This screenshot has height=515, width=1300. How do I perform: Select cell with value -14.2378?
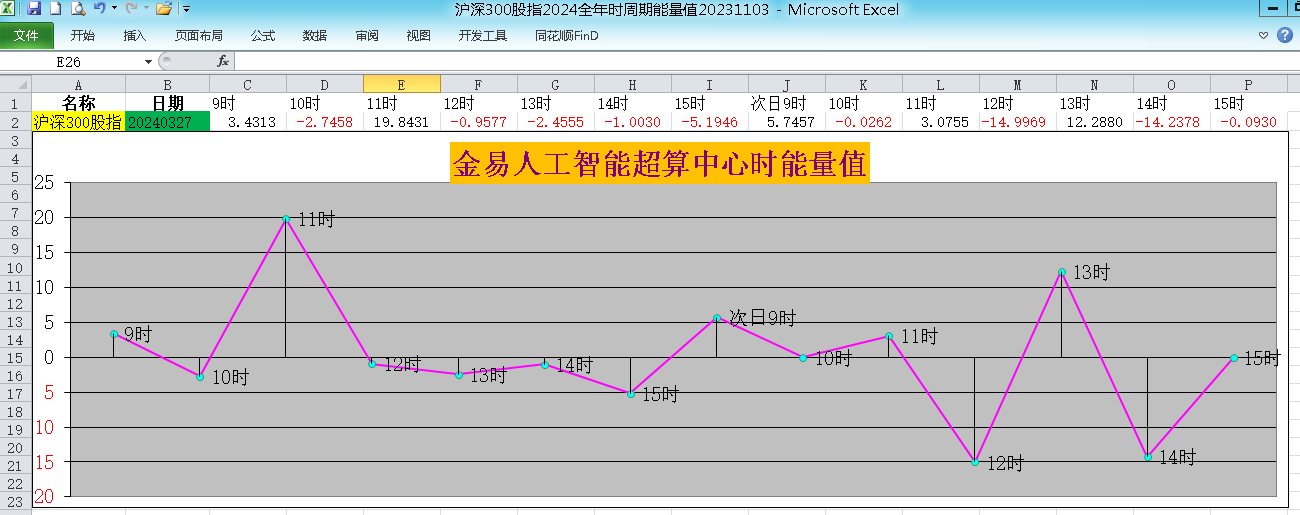click(1171, 122)
